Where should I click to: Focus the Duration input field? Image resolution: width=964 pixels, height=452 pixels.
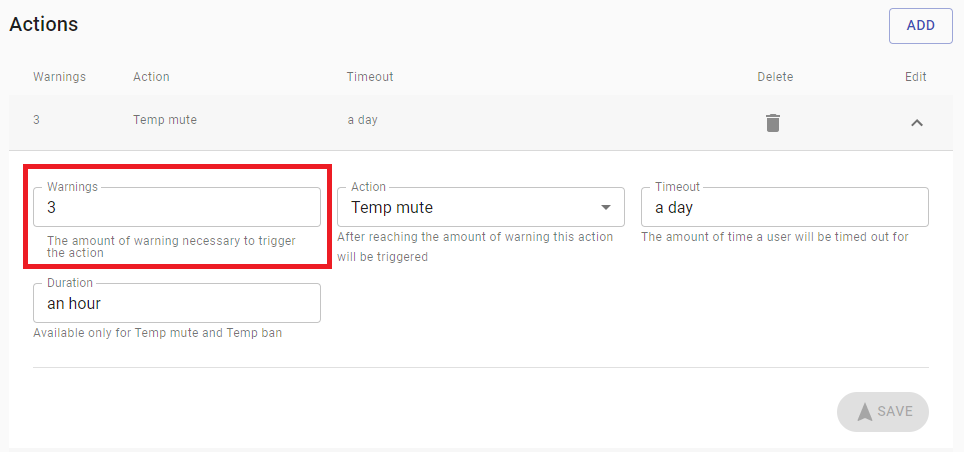point(176,303)
